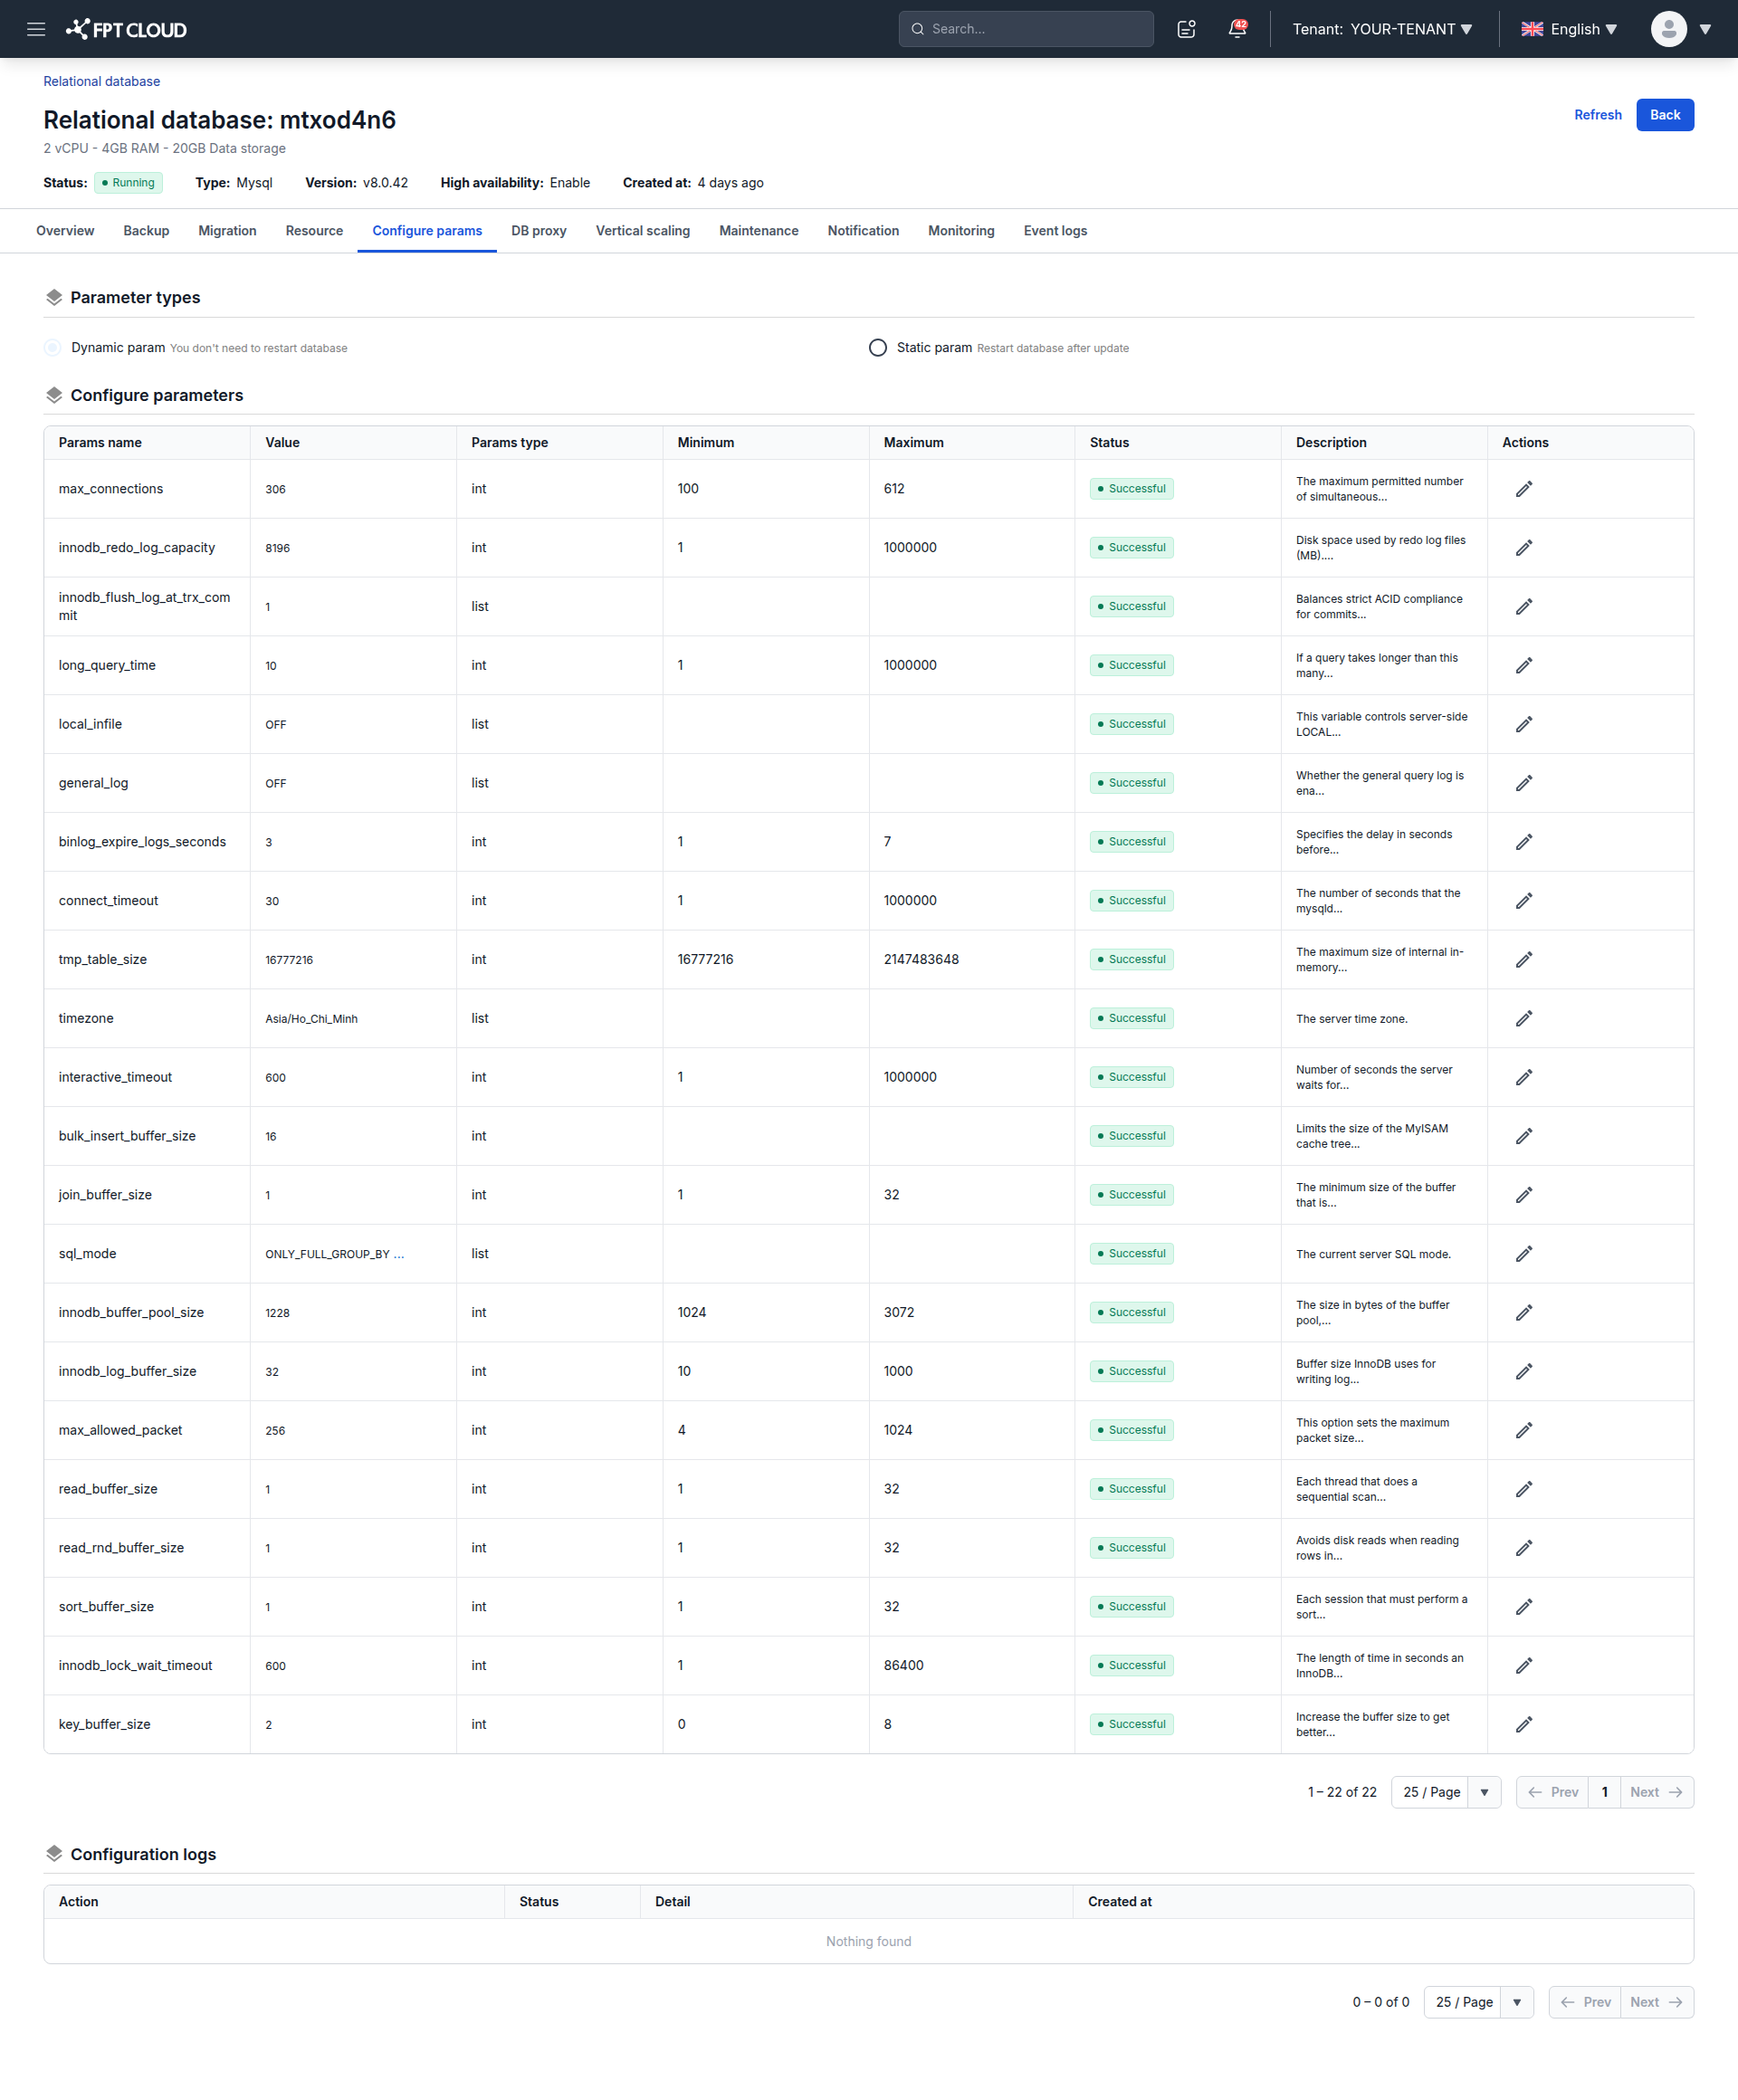Edit the key_buffer_size parameter

1523,1725
